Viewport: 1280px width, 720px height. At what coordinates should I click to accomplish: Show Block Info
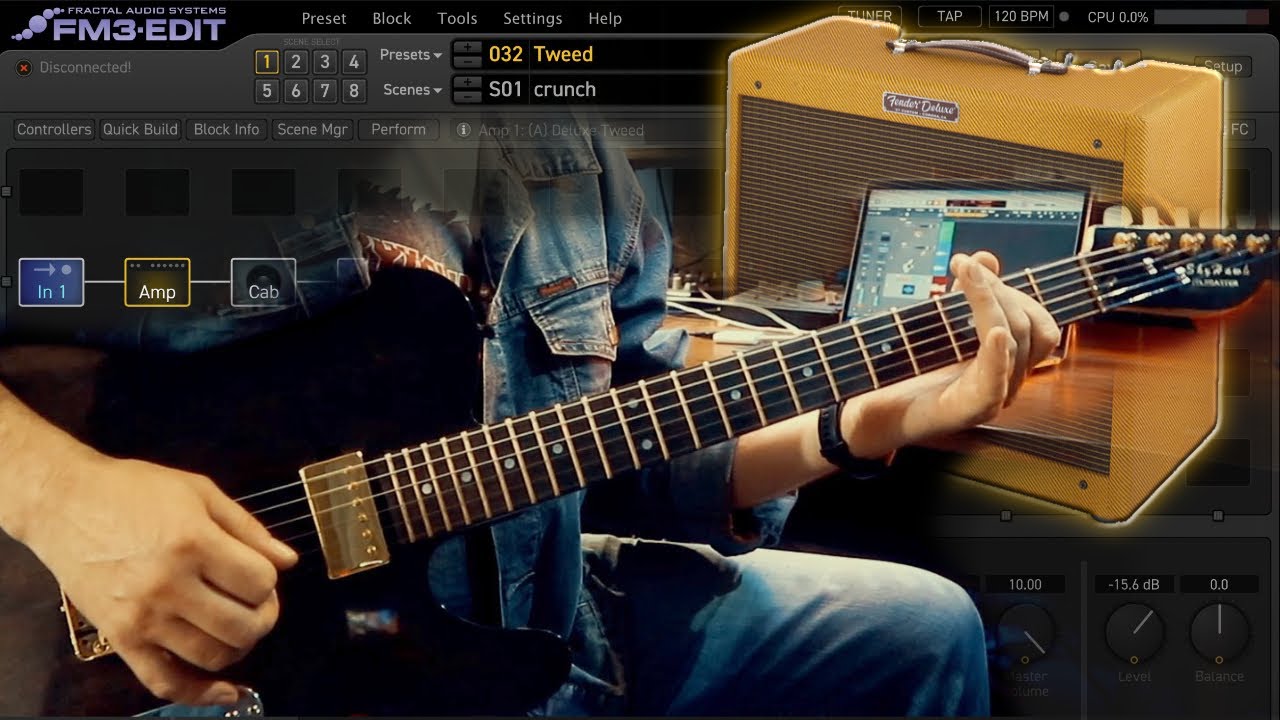(x=226, y=129)
